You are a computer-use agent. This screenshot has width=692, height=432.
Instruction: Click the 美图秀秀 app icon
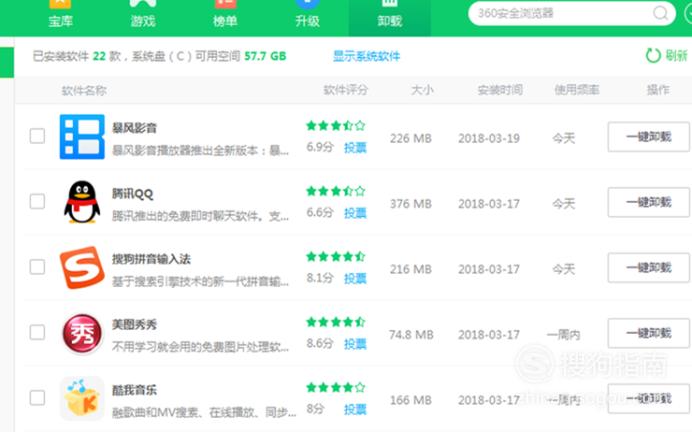click(82, 333)
